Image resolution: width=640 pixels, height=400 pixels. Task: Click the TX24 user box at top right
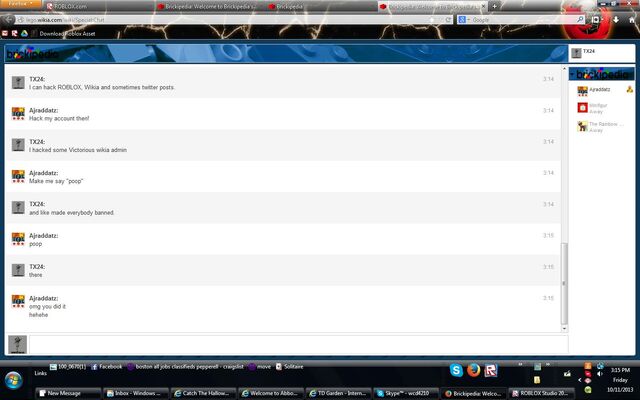tap(602, 53)
